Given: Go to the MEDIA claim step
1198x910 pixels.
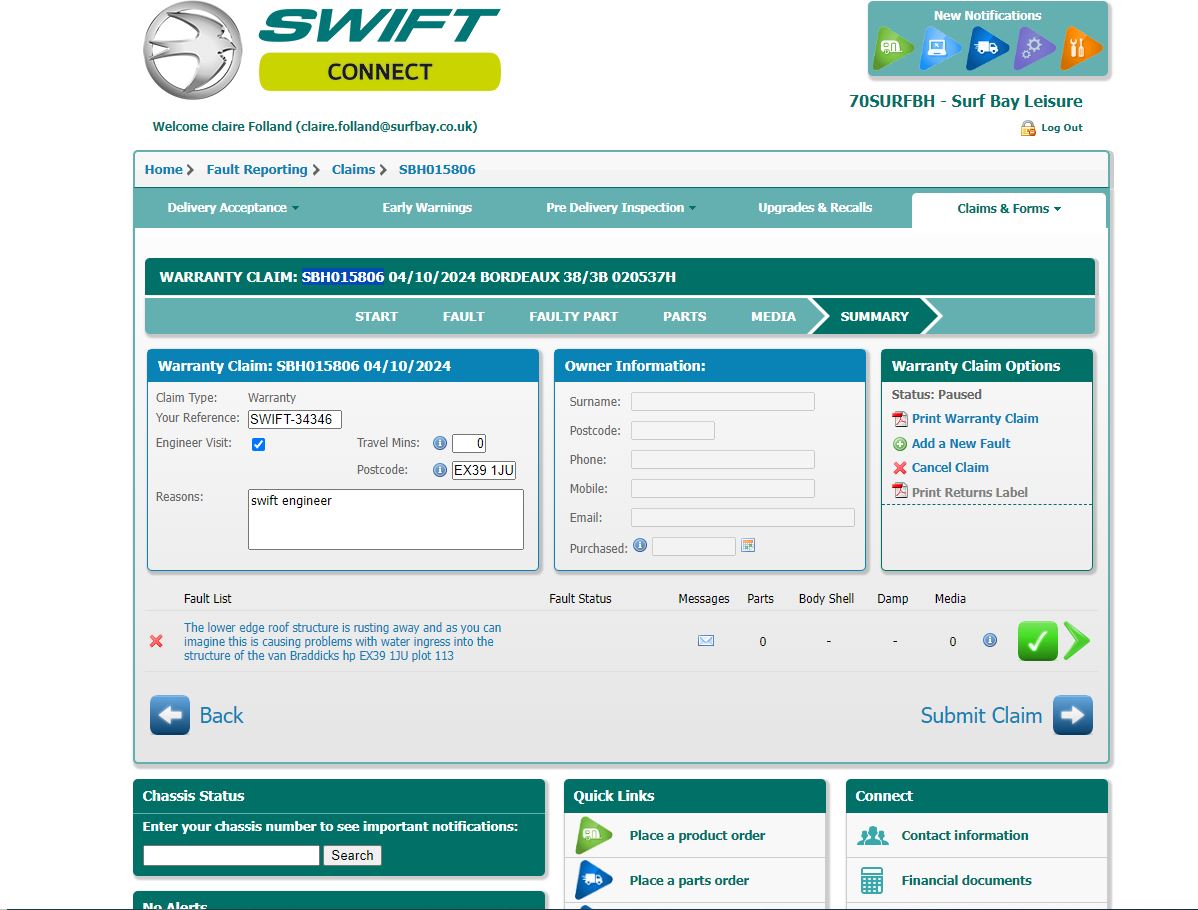Looking at the screenshot, I should (773, 316).
